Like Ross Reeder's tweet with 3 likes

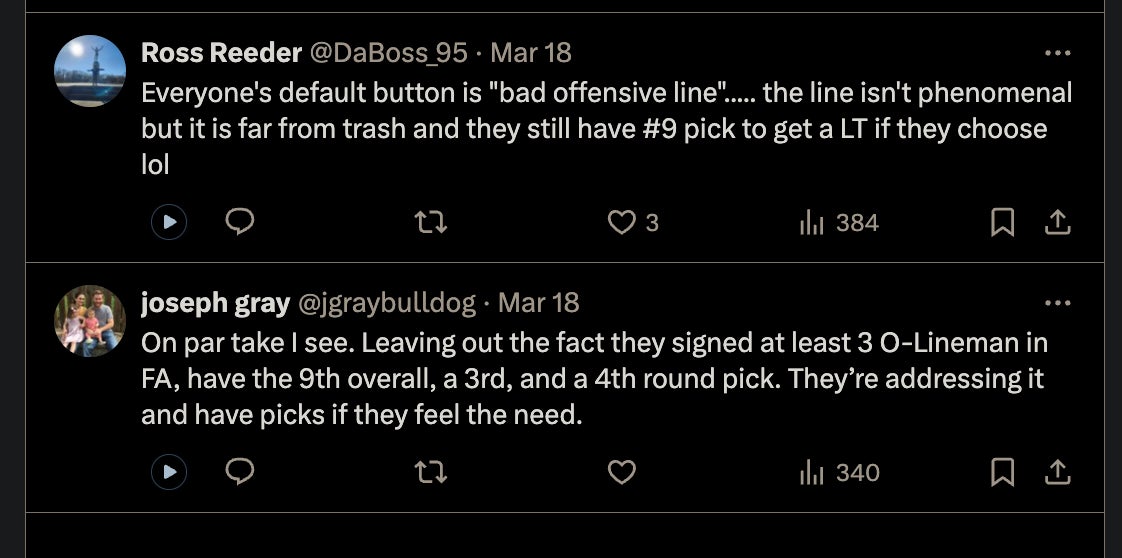(622, 222)
